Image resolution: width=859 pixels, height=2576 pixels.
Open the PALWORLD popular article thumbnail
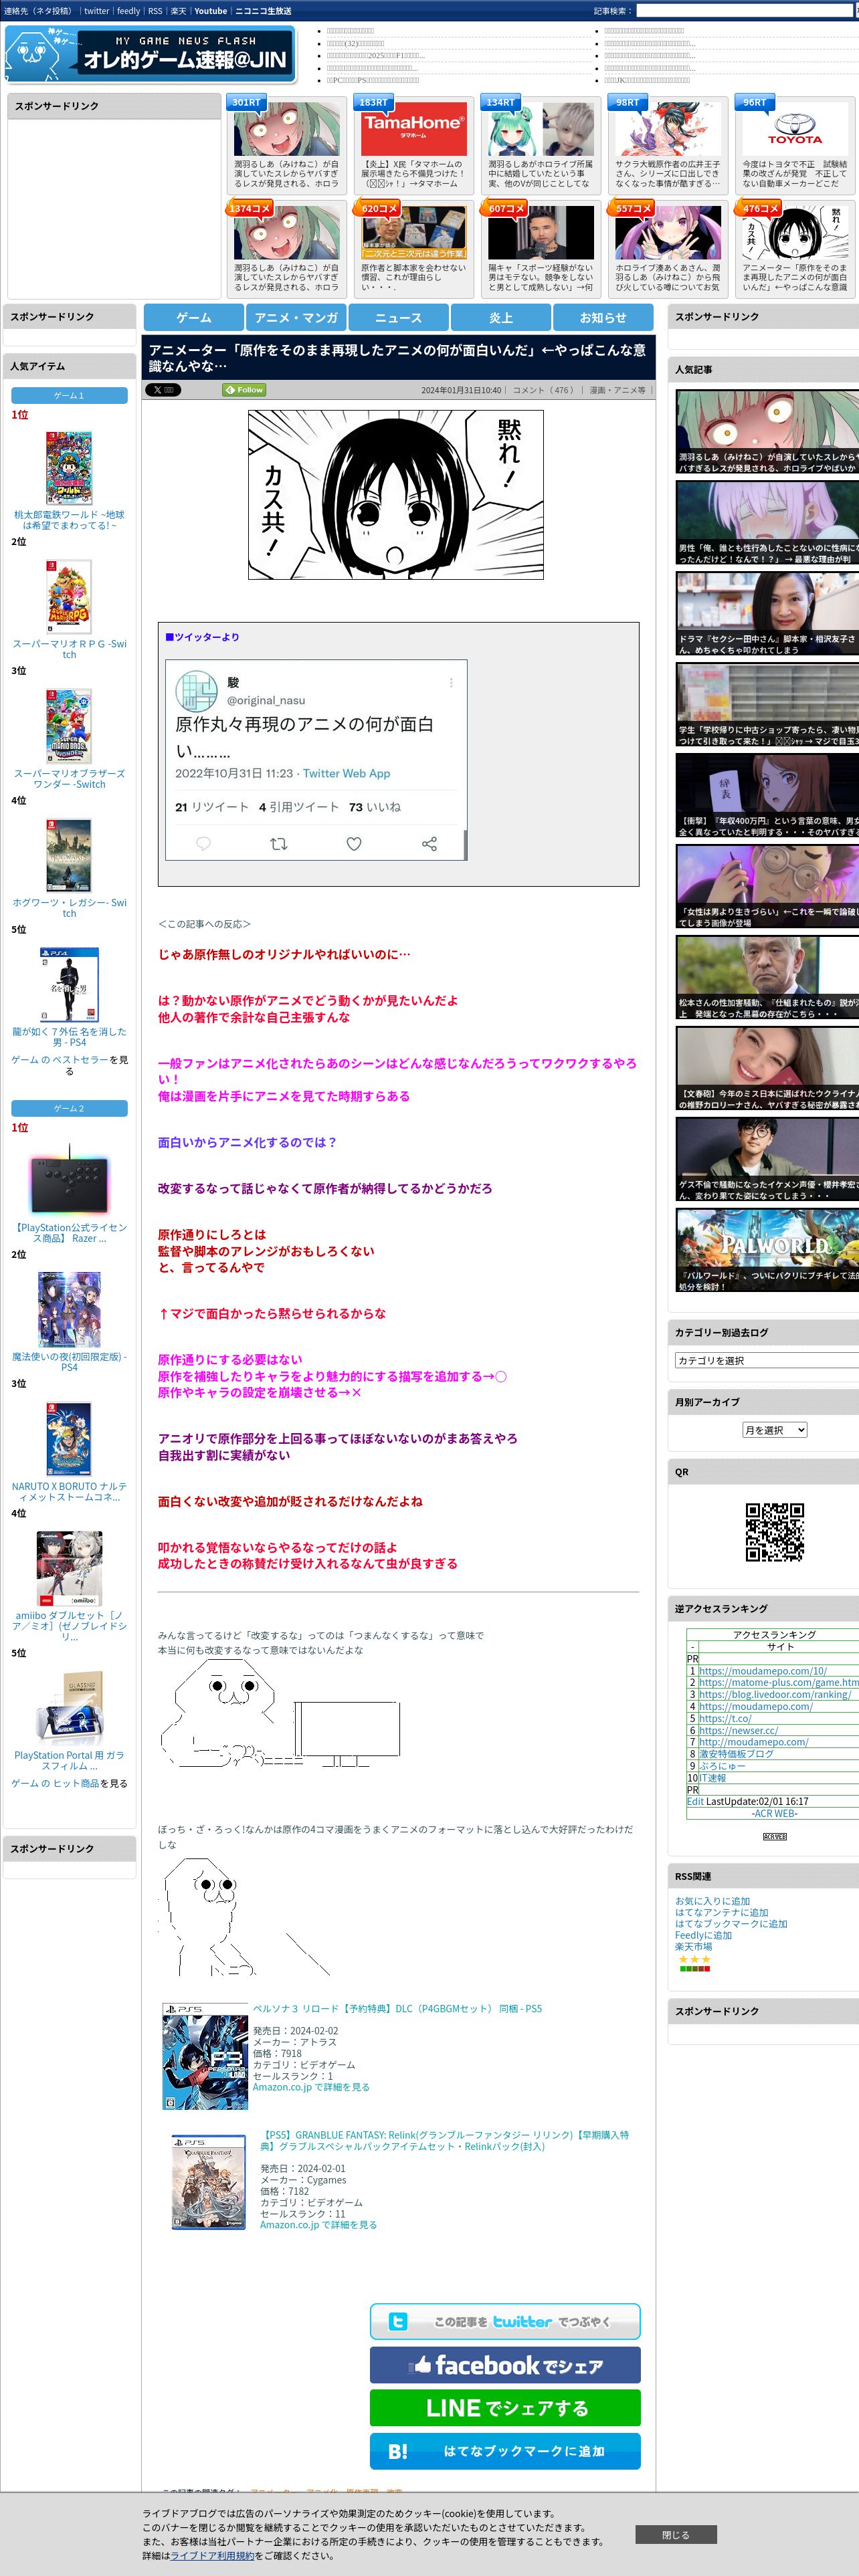pos(767,1251)
